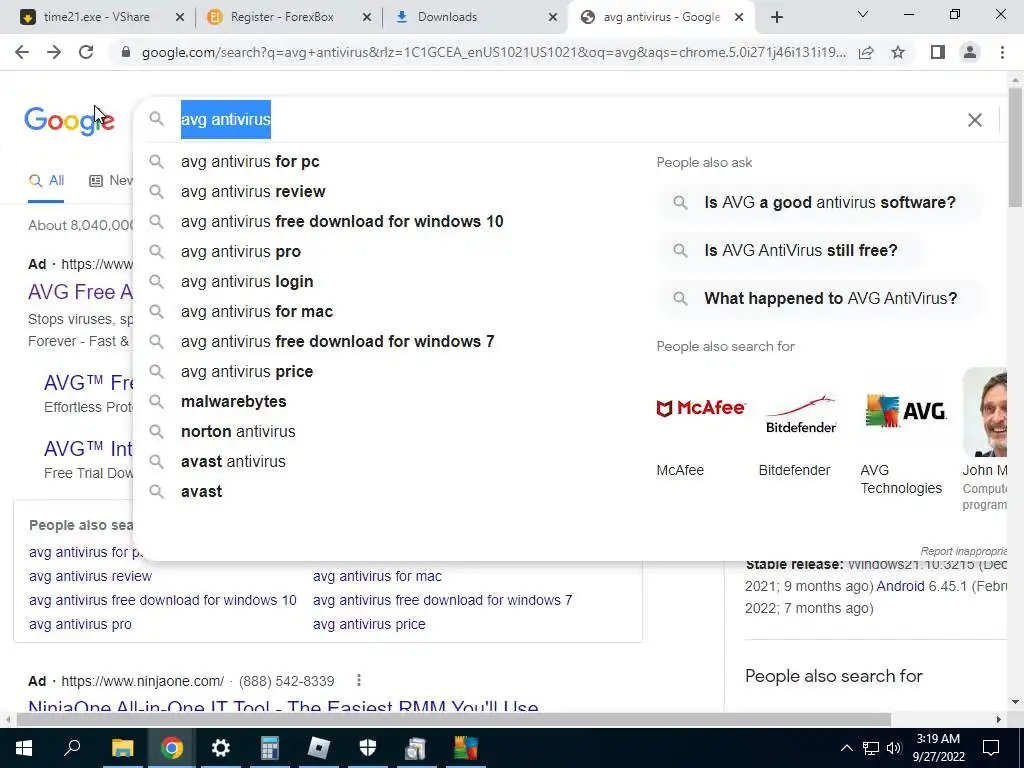Click the Android link in stable release
This screenshot has width=1024, height=768.
(900, 586)
